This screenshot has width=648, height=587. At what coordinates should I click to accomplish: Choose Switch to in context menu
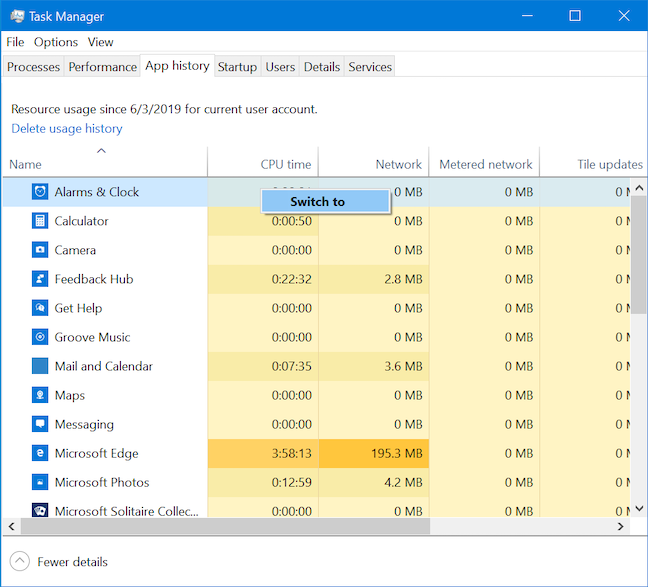(x=326, y=201)
